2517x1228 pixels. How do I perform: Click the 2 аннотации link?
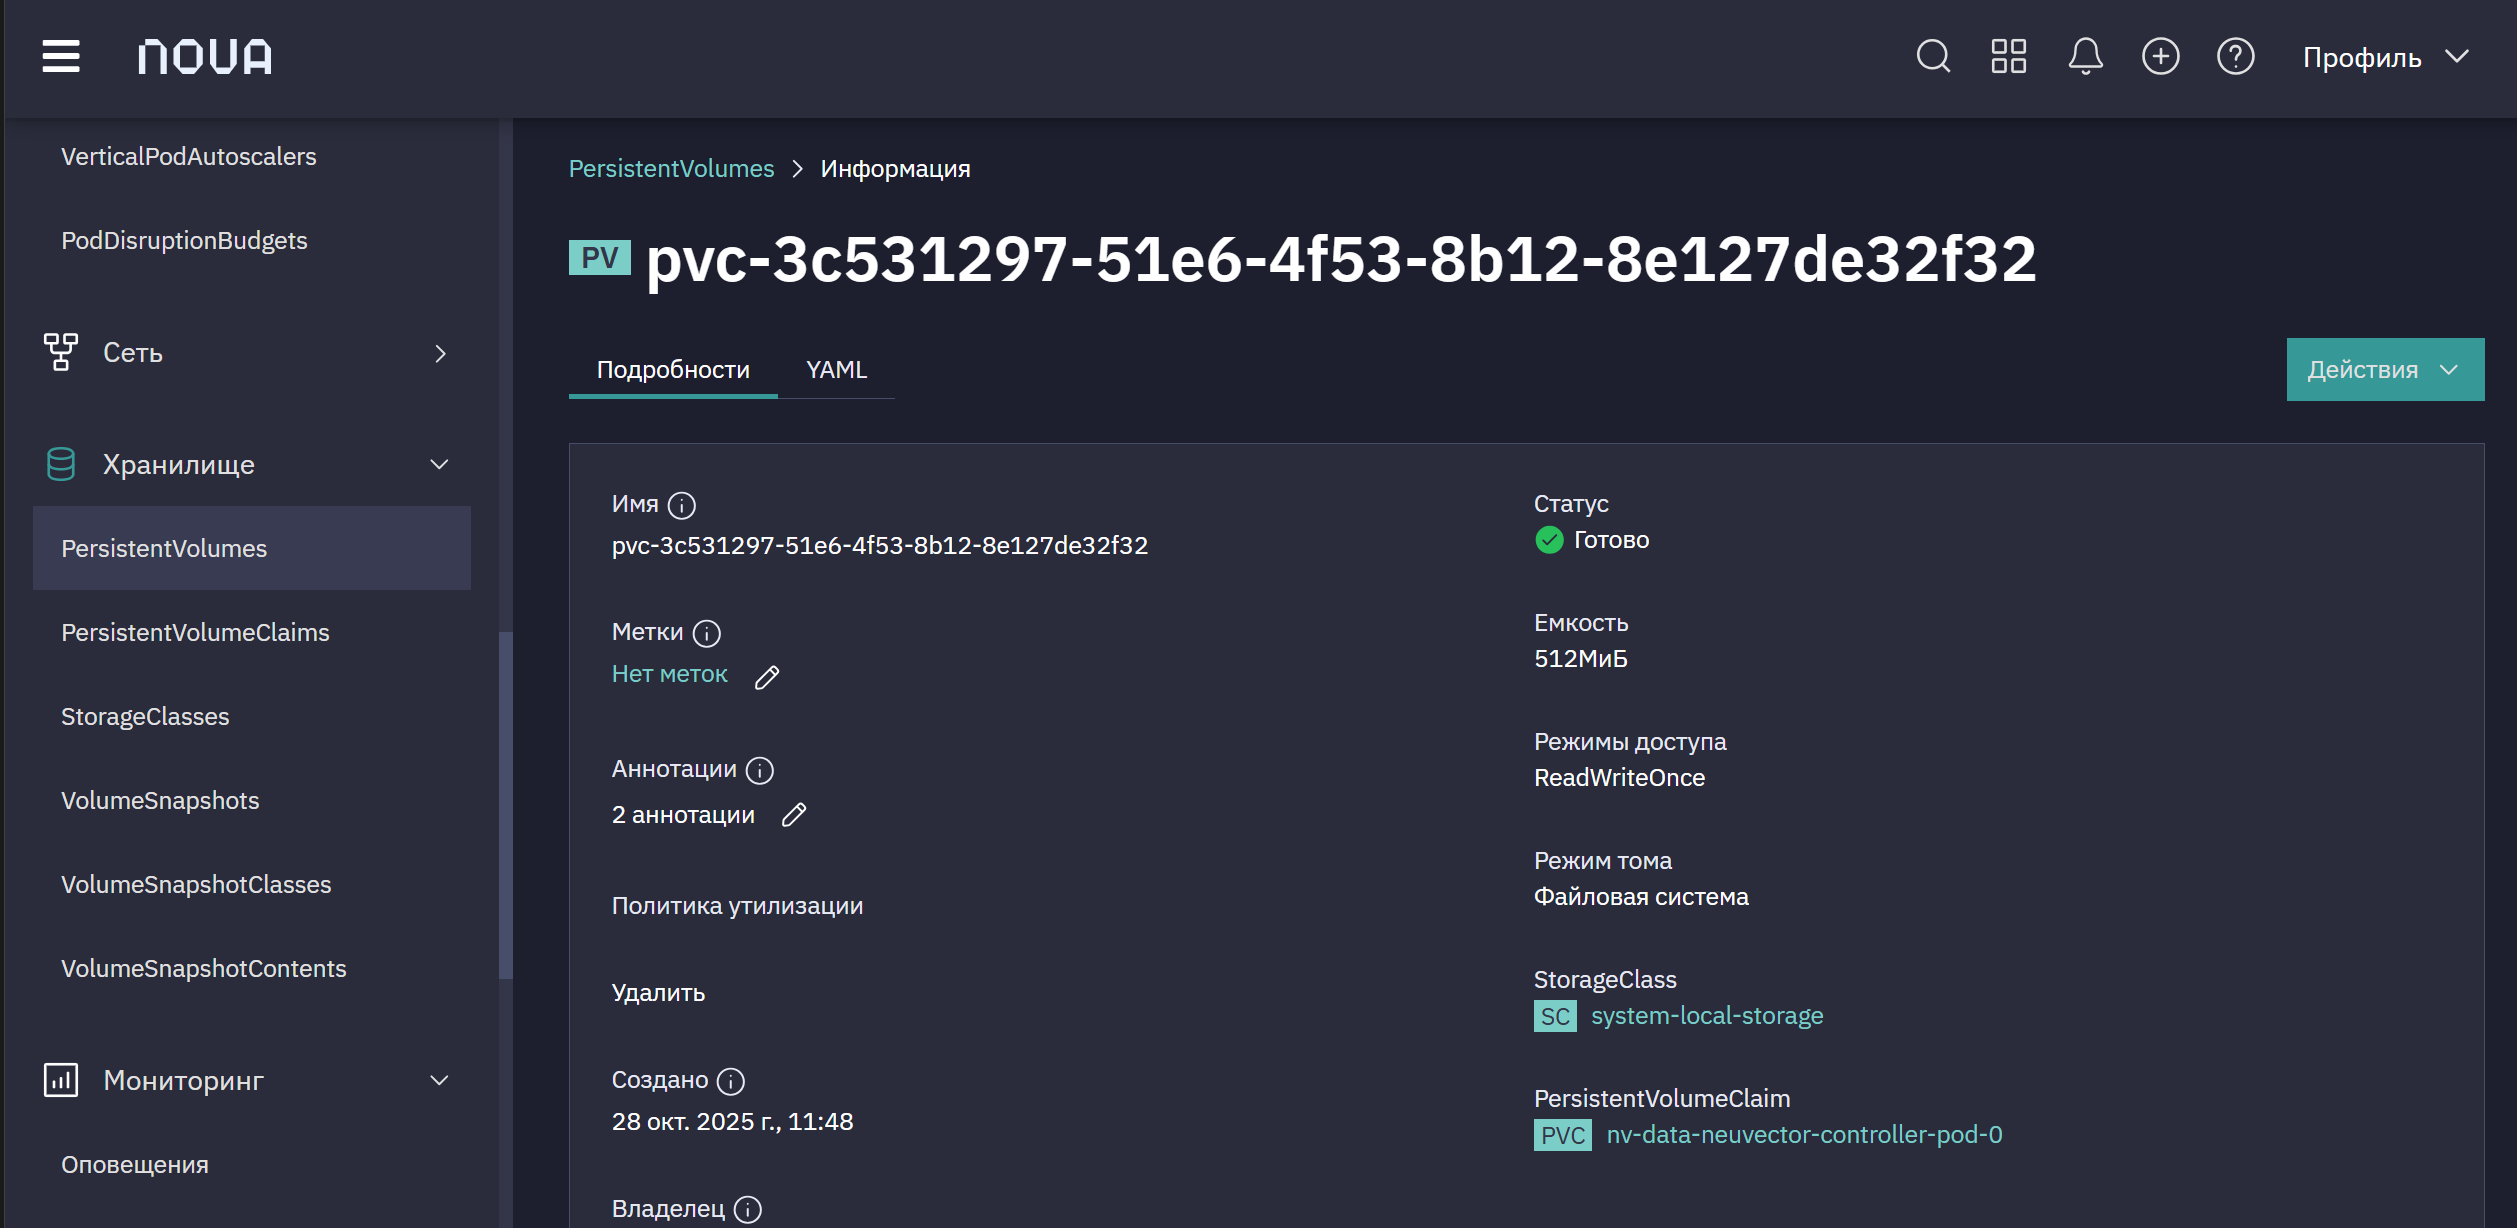pyautogui.click(x=683, y=815)
